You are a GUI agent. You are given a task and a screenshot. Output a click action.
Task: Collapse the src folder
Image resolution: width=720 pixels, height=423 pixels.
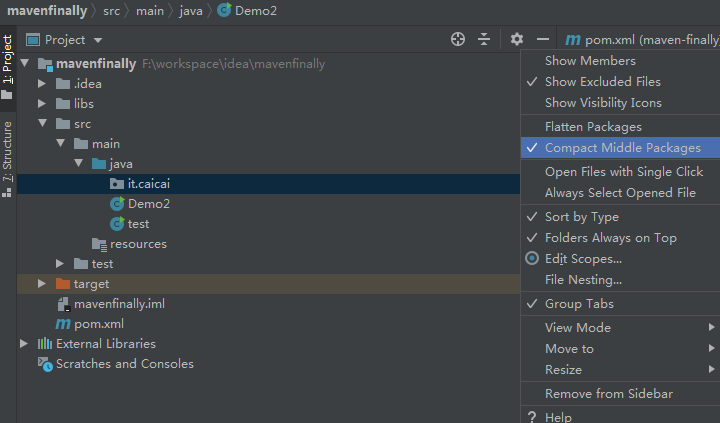click(42, 124)
